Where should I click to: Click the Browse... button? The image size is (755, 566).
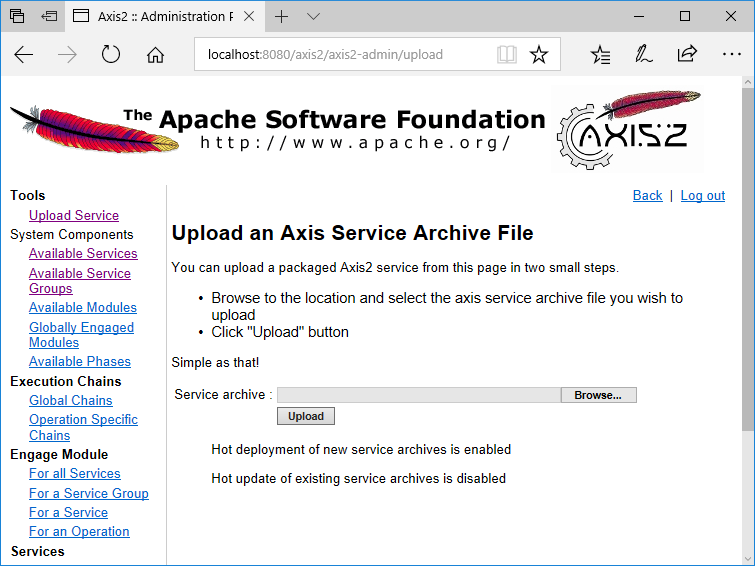pos(599,395)
